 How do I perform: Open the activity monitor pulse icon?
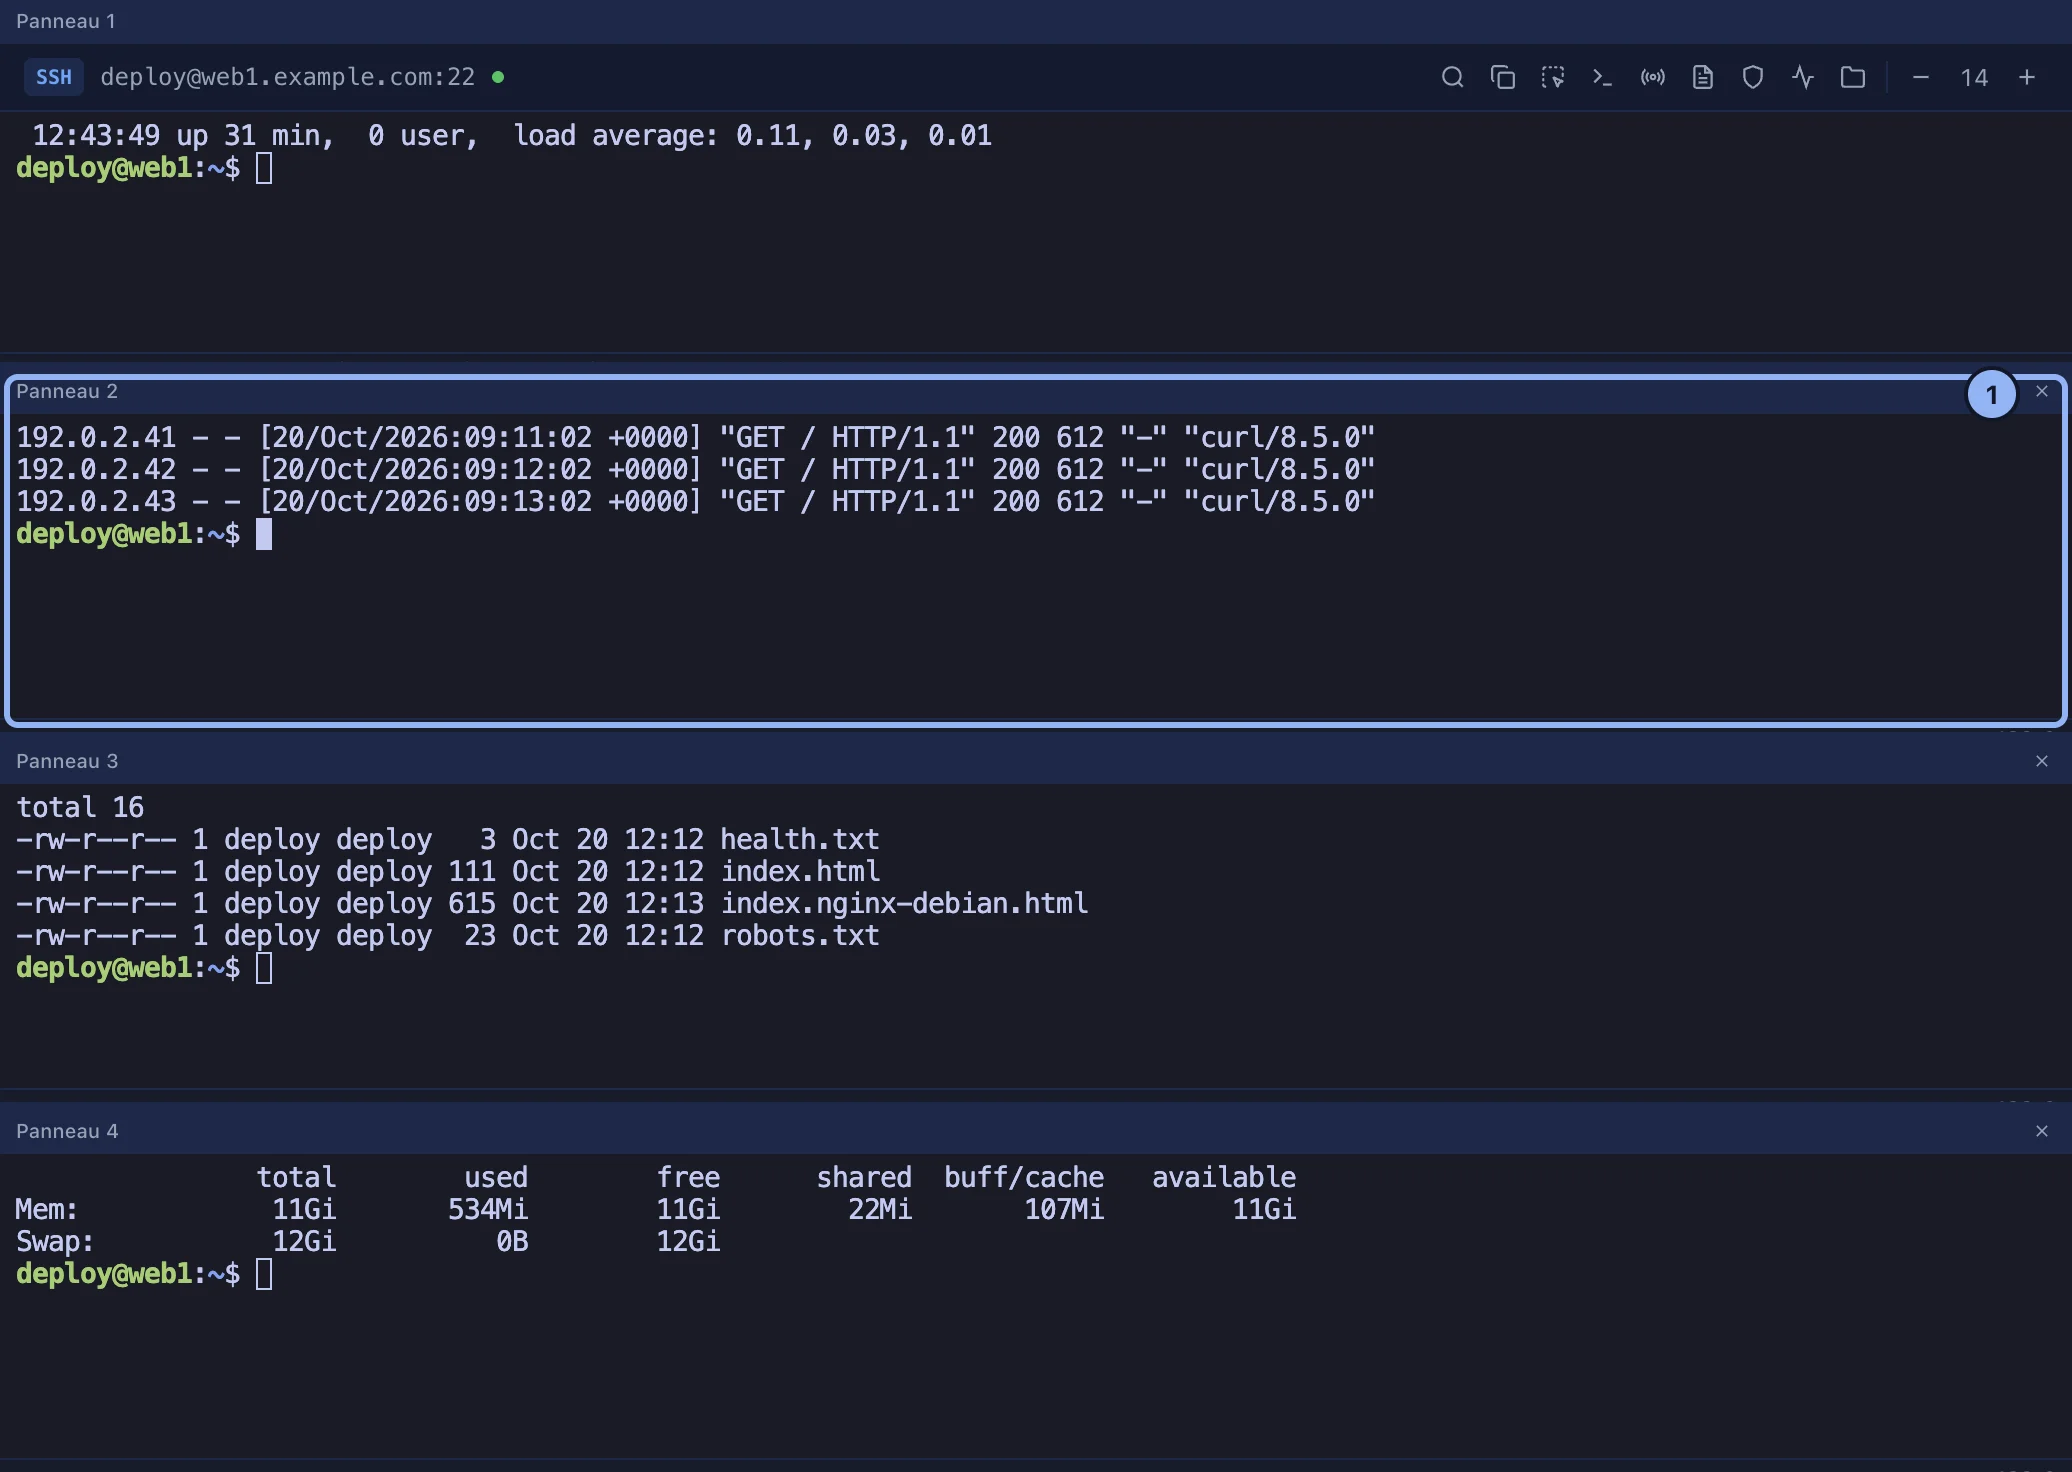tap(1802, 77)
